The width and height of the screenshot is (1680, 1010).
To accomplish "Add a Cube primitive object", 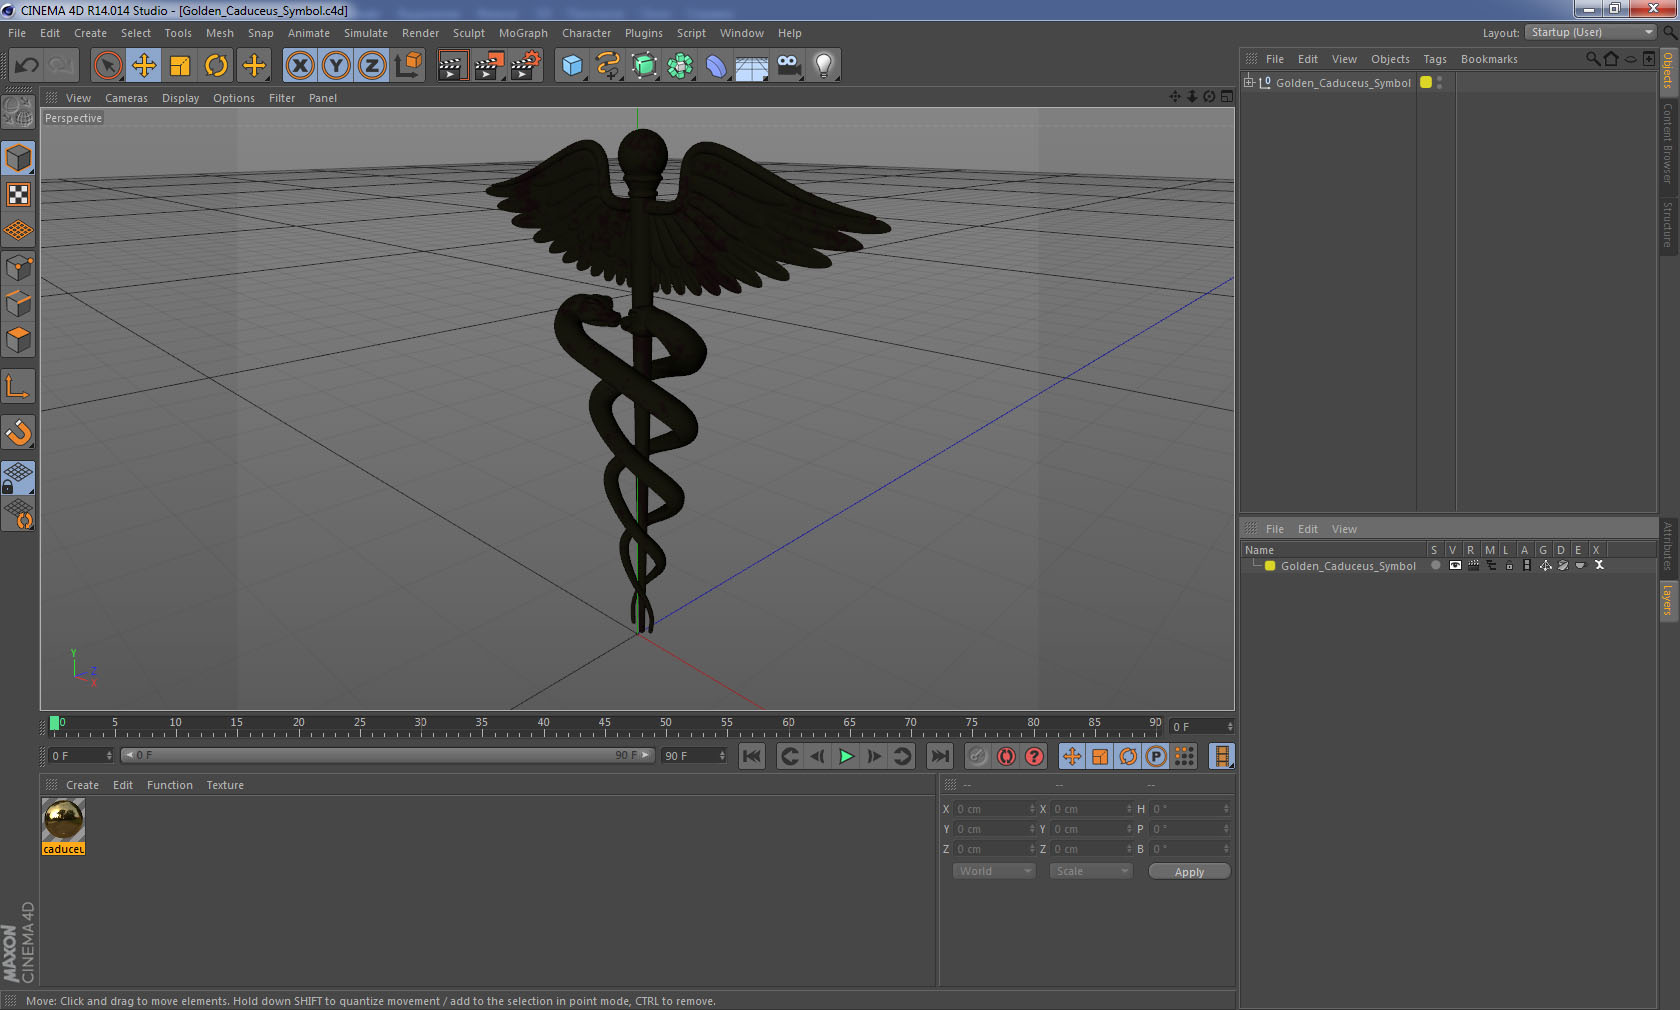I will point(572,66).
